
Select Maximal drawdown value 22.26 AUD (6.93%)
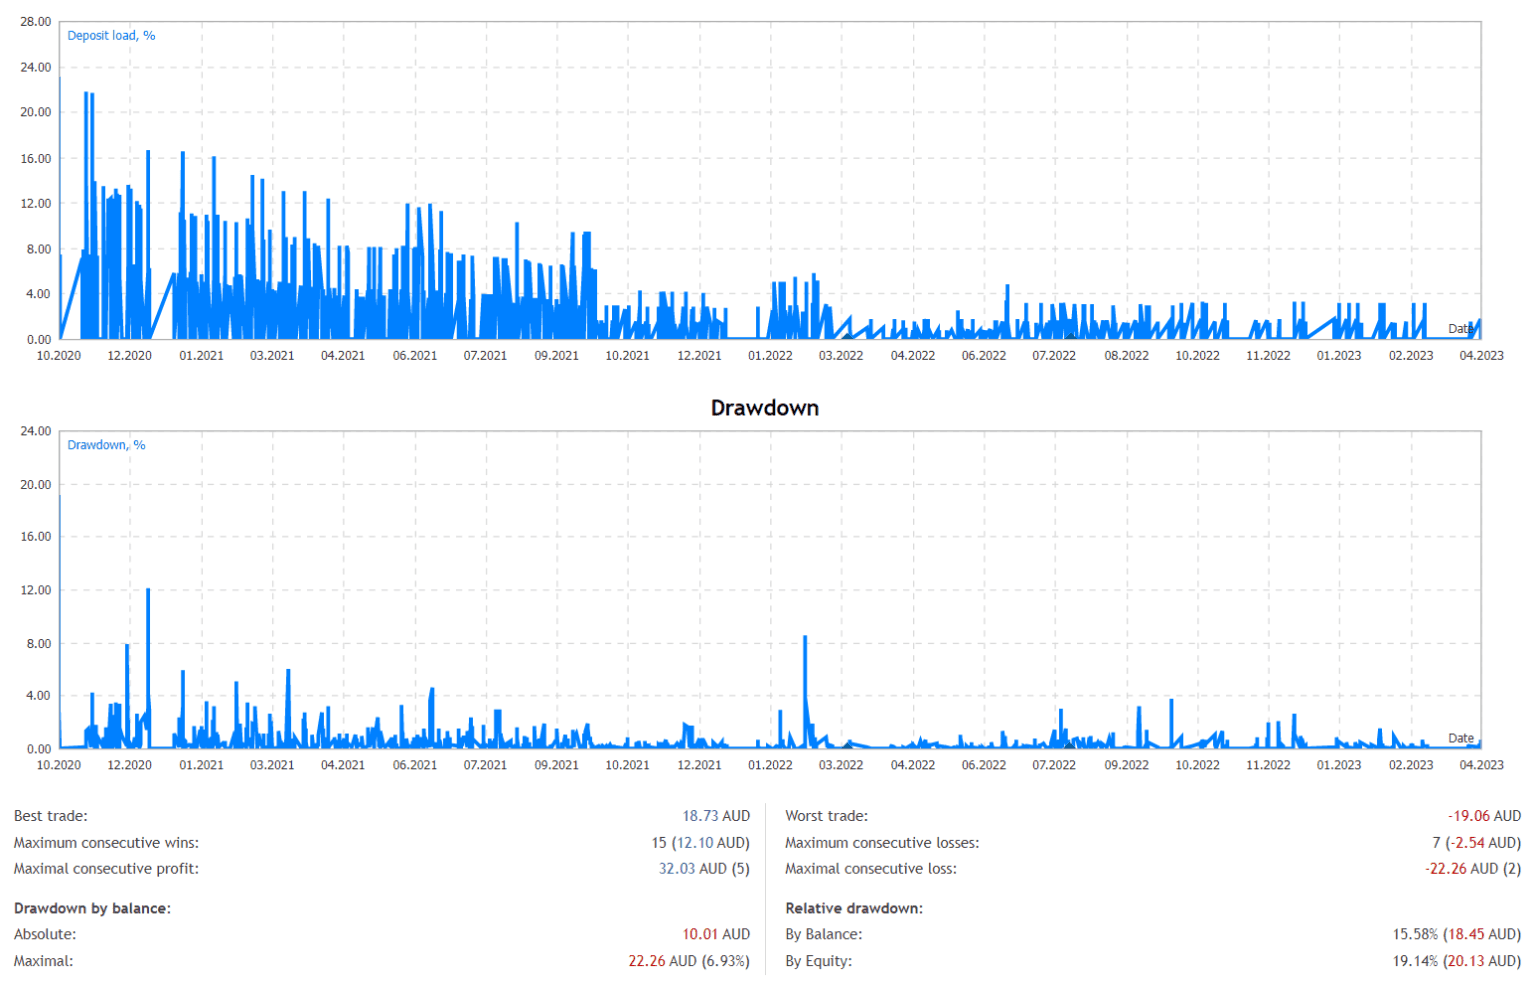point(688,961)
